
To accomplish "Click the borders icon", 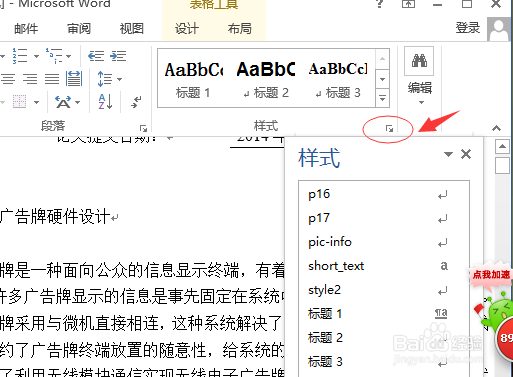I will (x=20, y=102).
